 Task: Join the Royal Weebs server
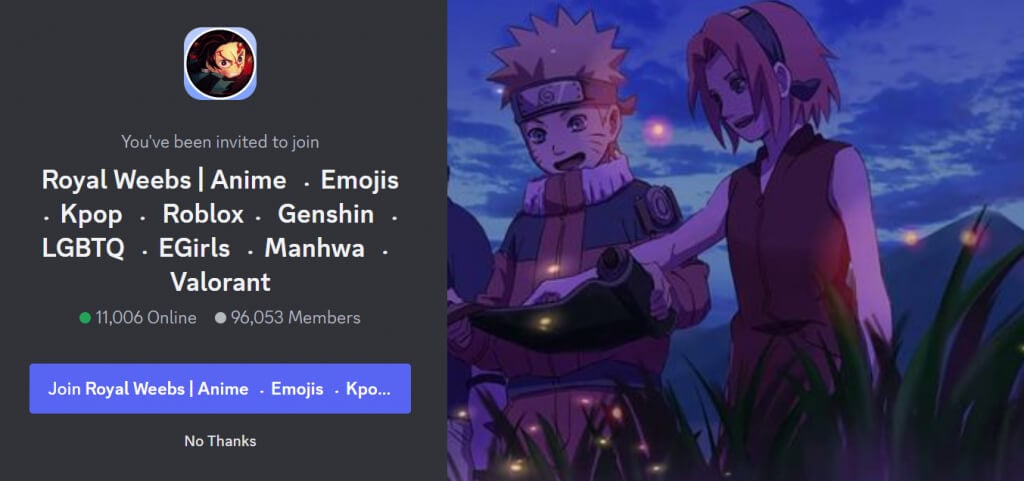point(220,388)
